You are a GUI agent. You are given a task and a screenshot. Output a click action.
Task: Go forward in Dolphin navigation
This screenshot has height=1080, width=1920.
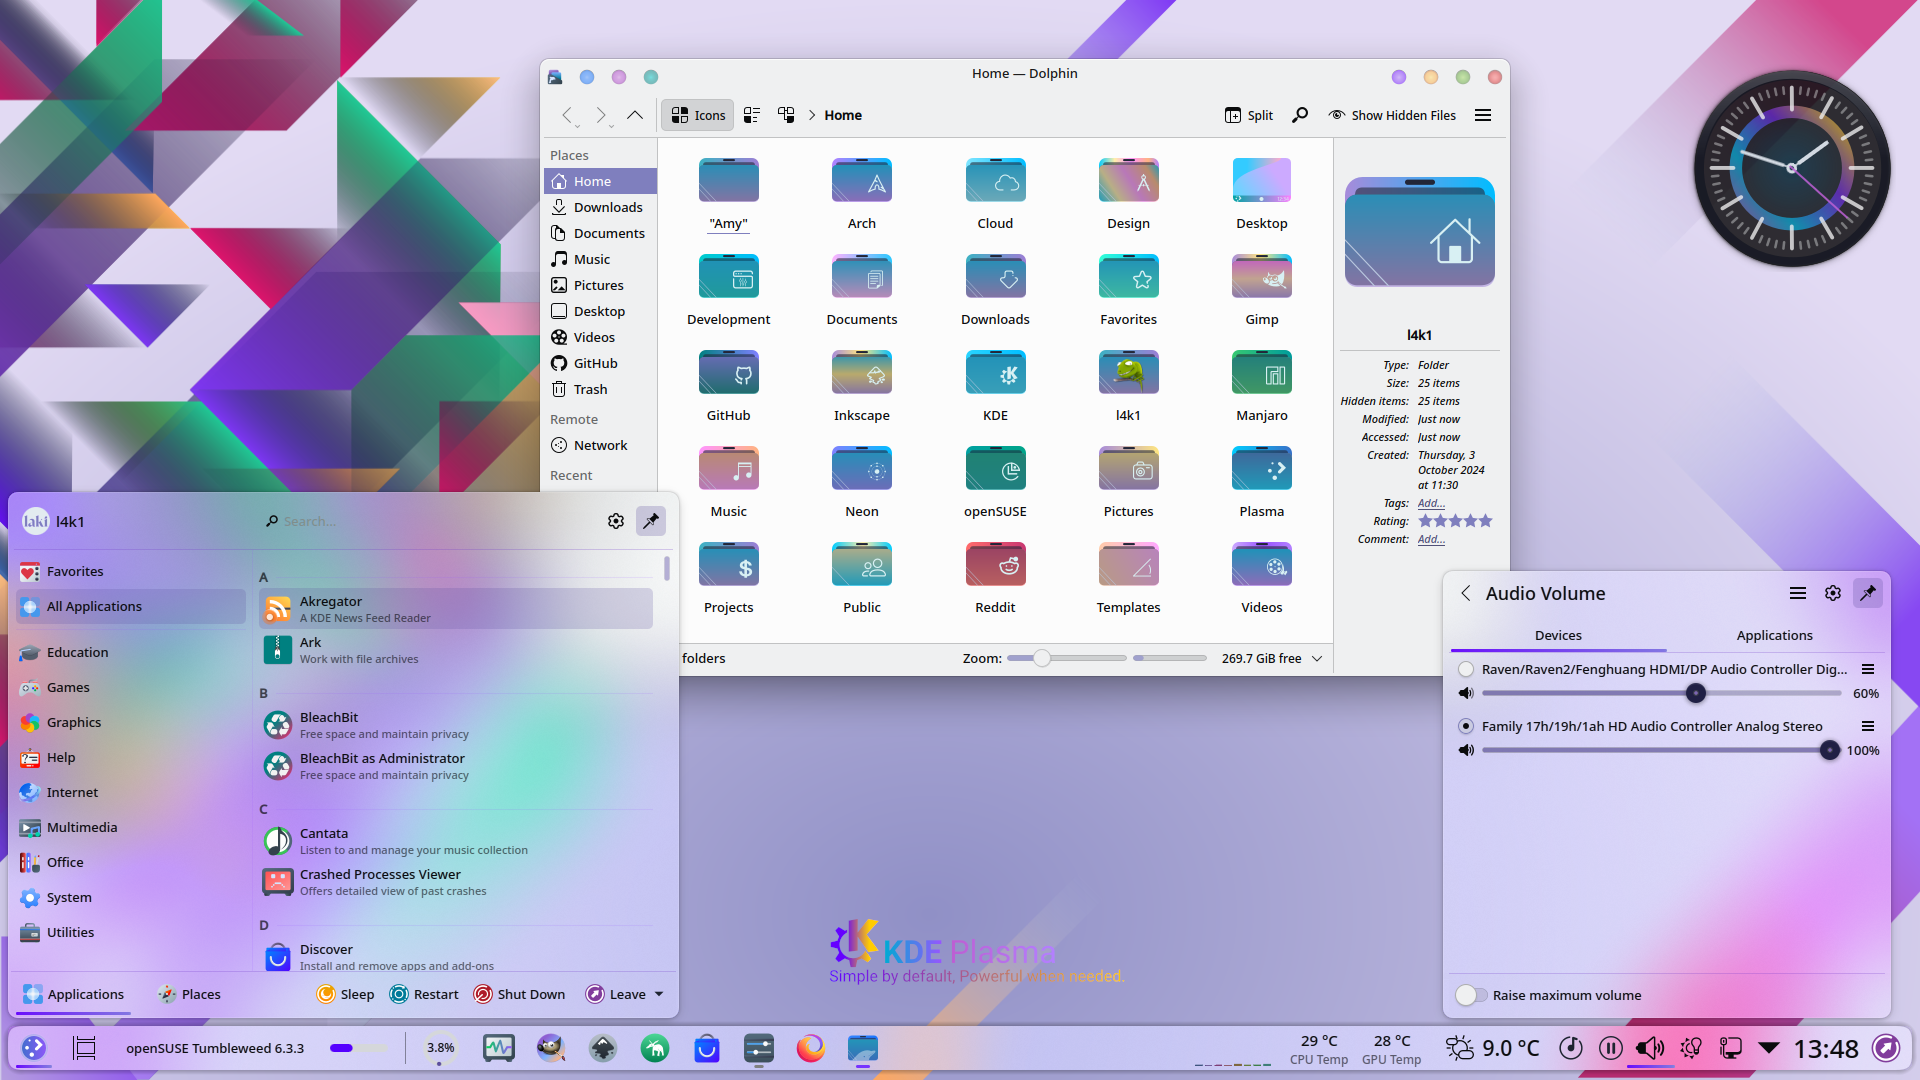pyautogui.click(x=601, y=115)
